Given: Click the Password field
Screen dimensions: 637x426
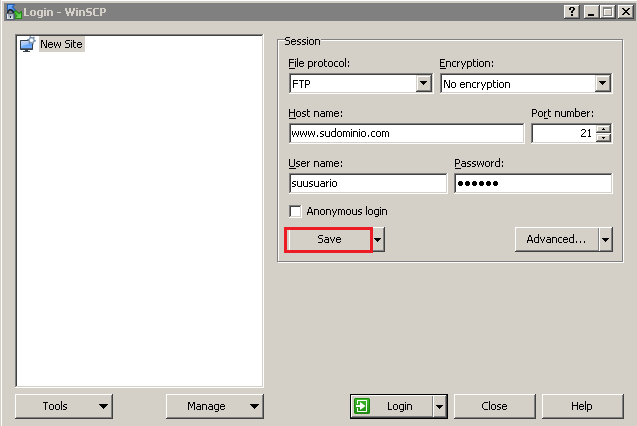Looking at the screenshot, I should point(533,183).
